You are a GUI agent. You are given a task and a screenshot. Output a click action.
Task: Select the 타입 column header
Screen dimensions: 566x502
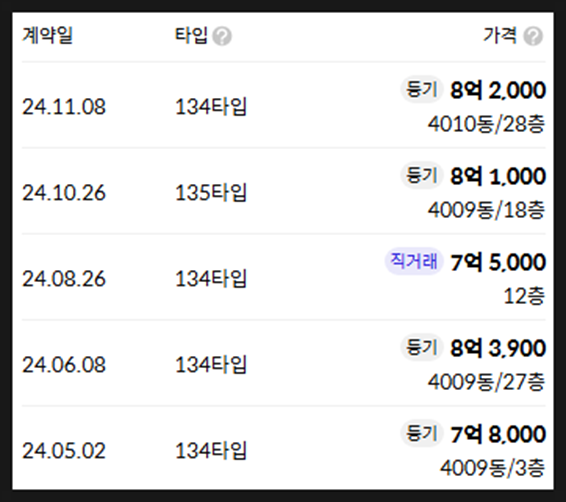click(x=191, y=36)
